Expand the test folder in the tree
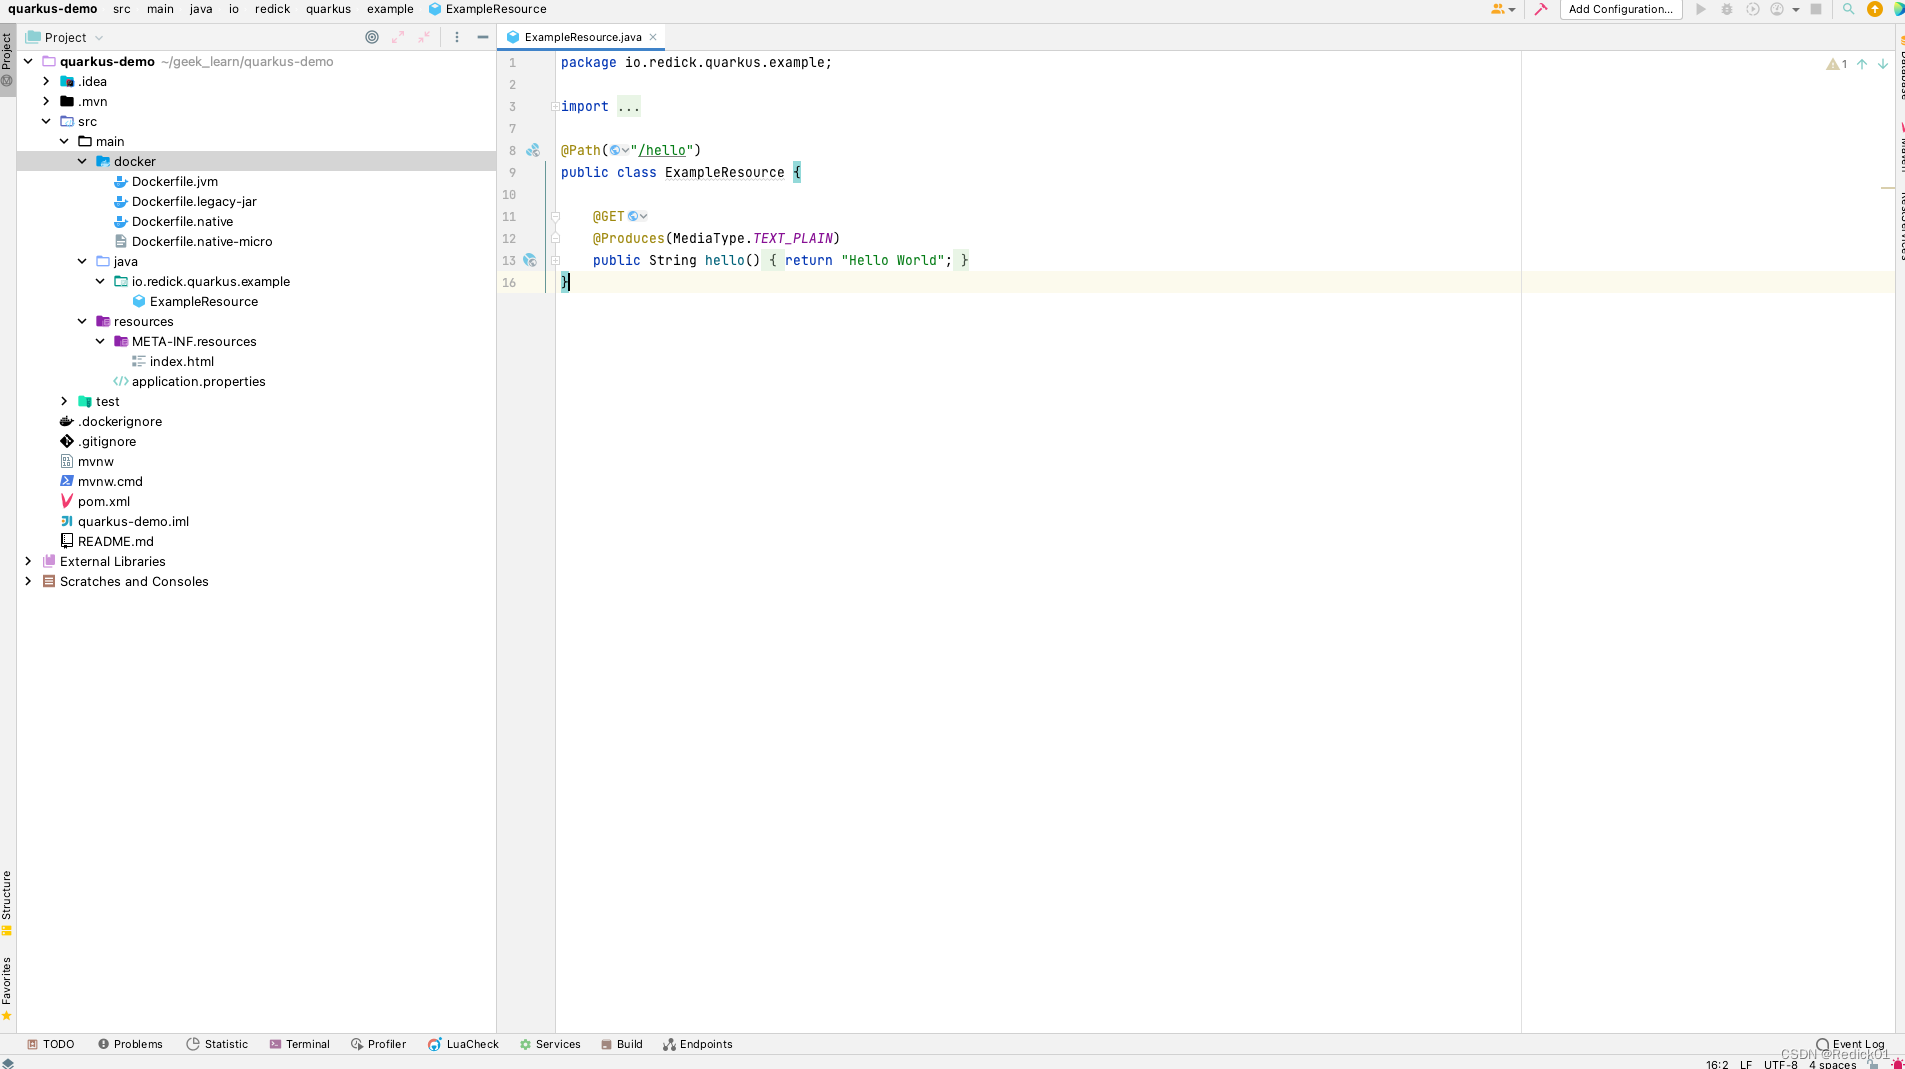The height and width of the screenshot is (1069, 1905). (x=64, y=401)
